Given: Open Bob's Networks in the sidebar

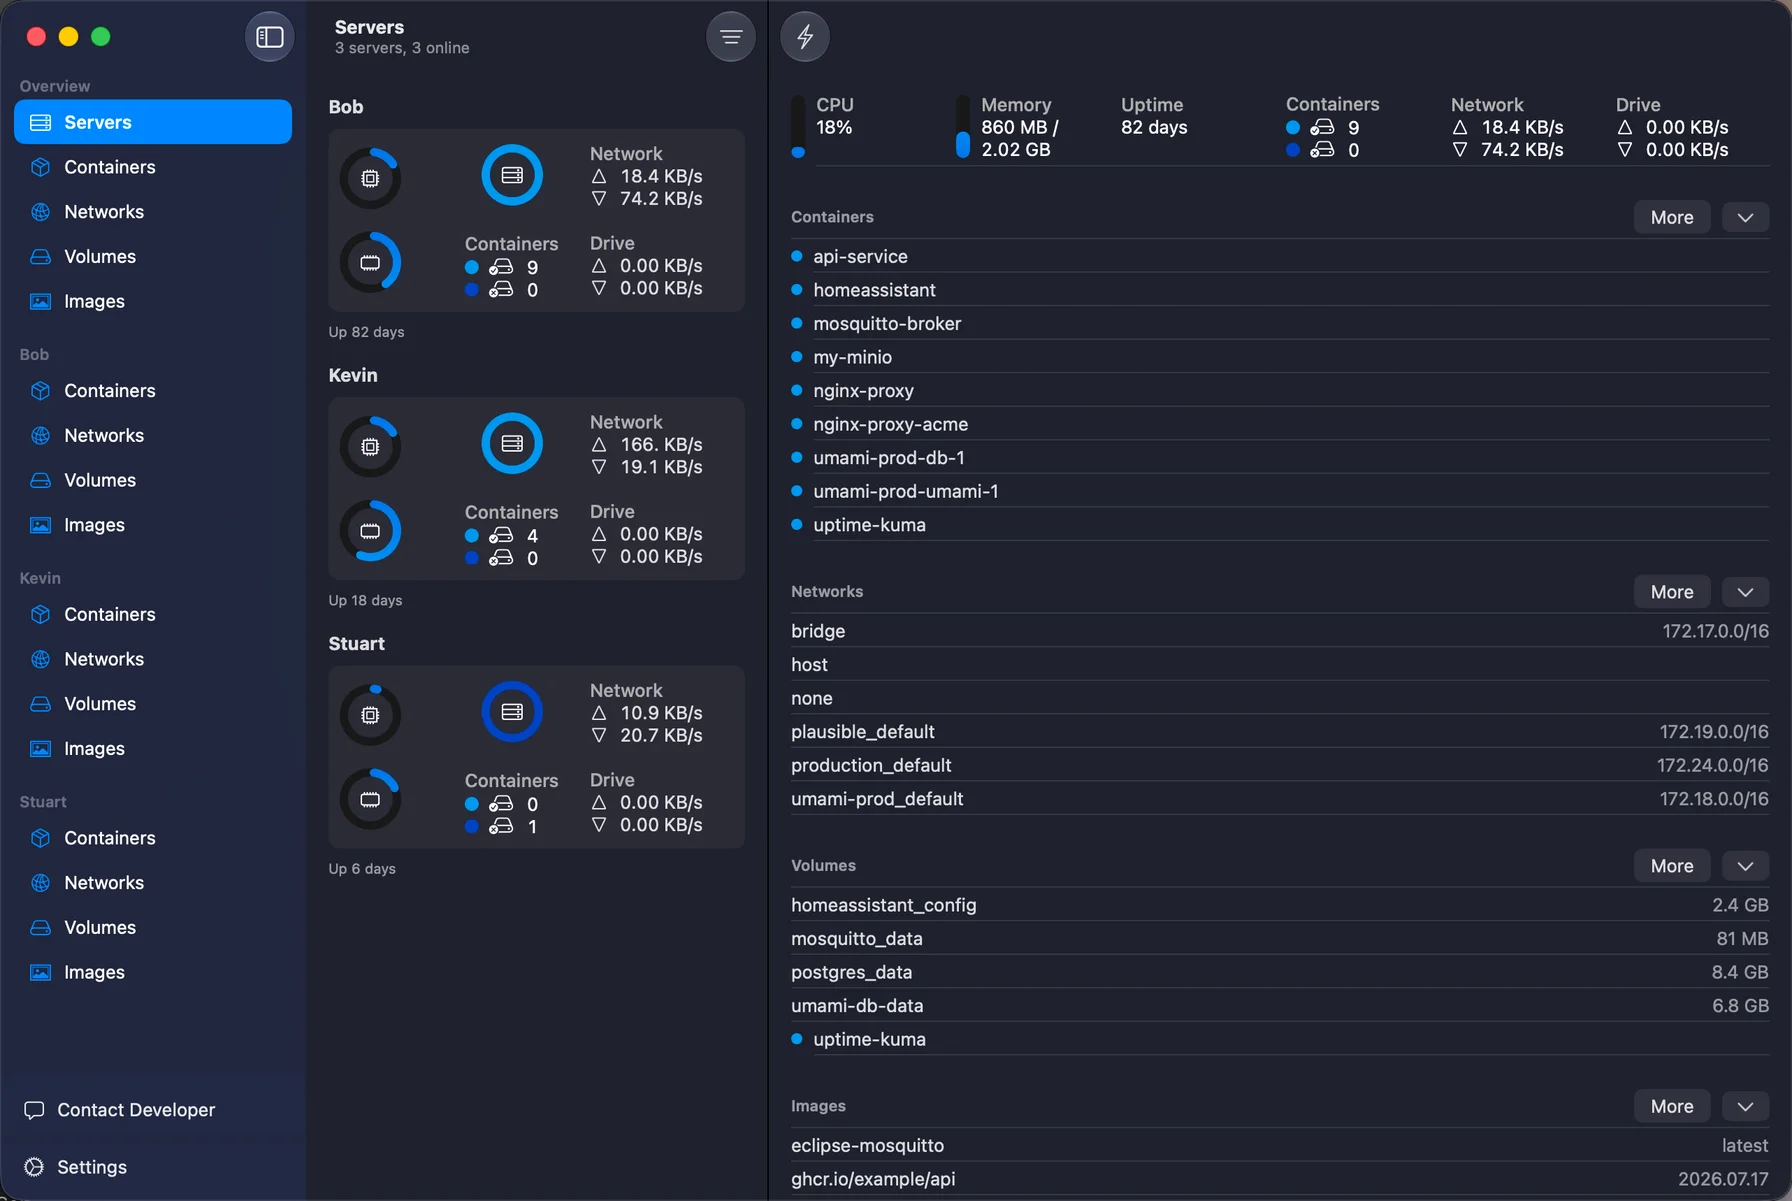Looking at the screenshot, I should pos(153,436).
